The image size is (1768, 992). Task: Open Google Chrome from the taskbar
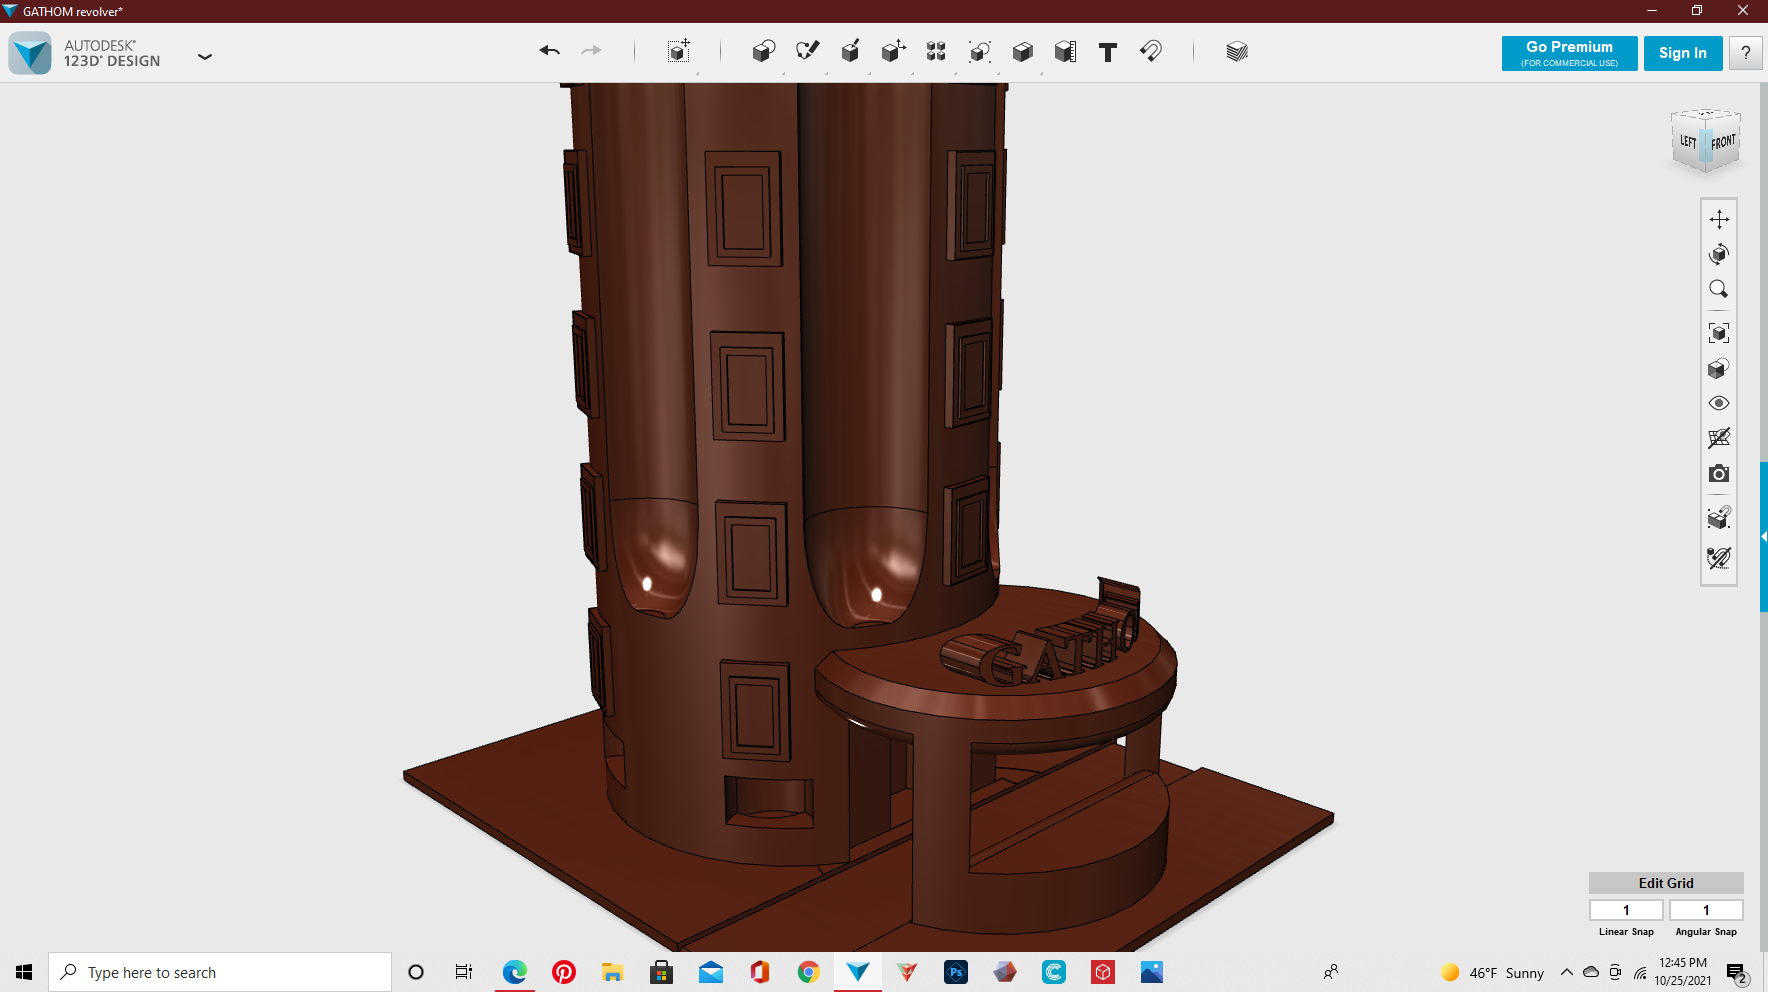tap(809, 972)
